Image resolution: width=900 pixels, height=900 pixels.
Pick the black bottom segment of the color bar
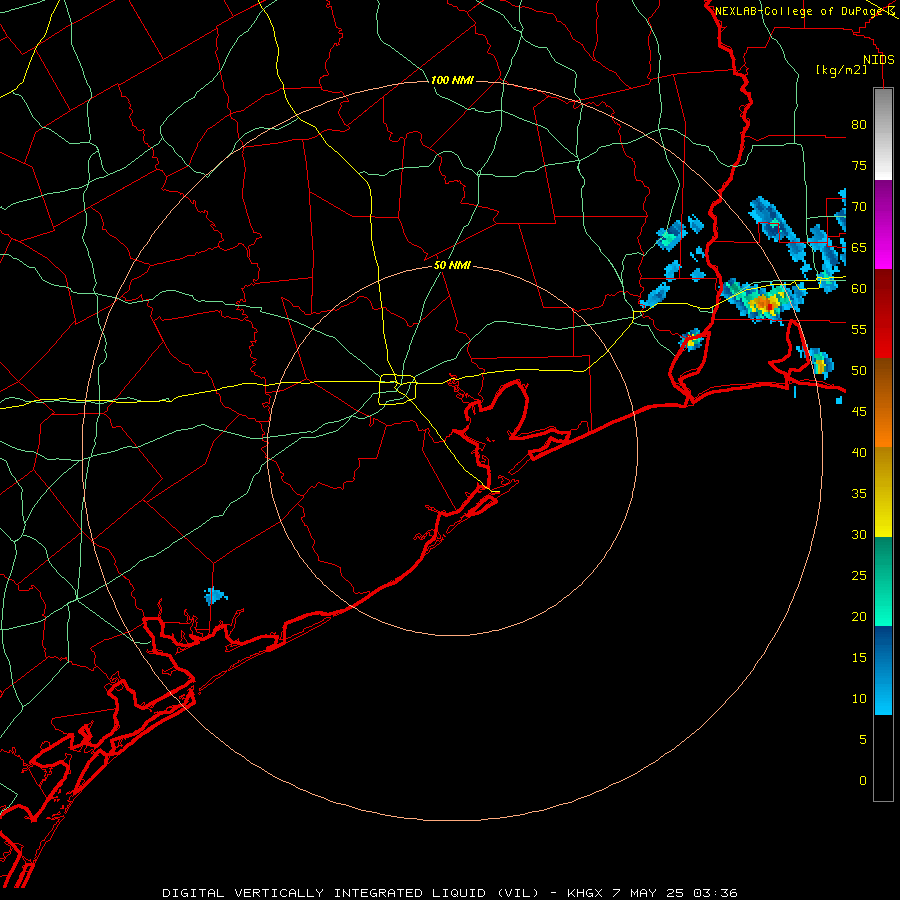click(x=883, y=758)
